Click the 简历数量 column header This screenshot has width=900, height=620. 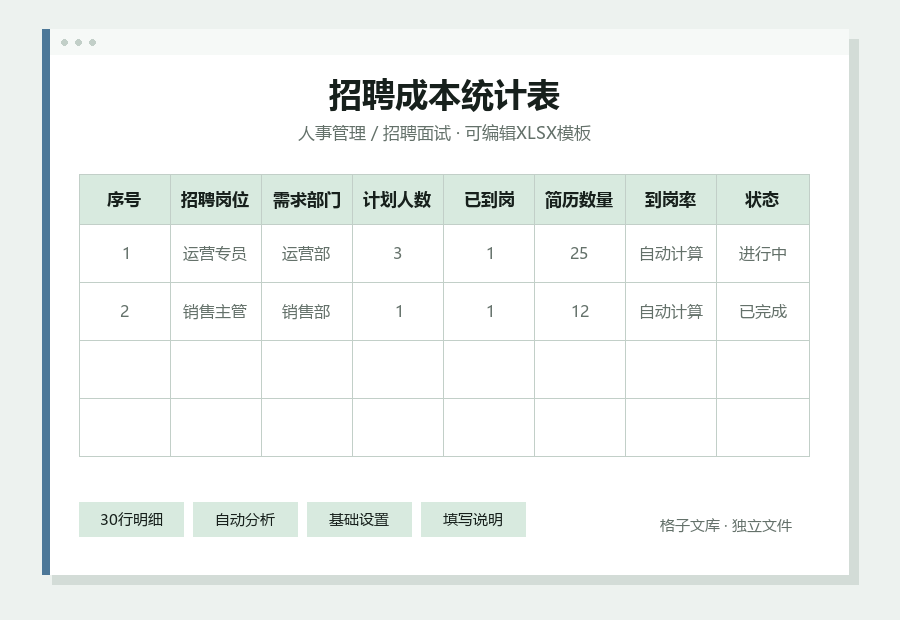coord(580,200)
